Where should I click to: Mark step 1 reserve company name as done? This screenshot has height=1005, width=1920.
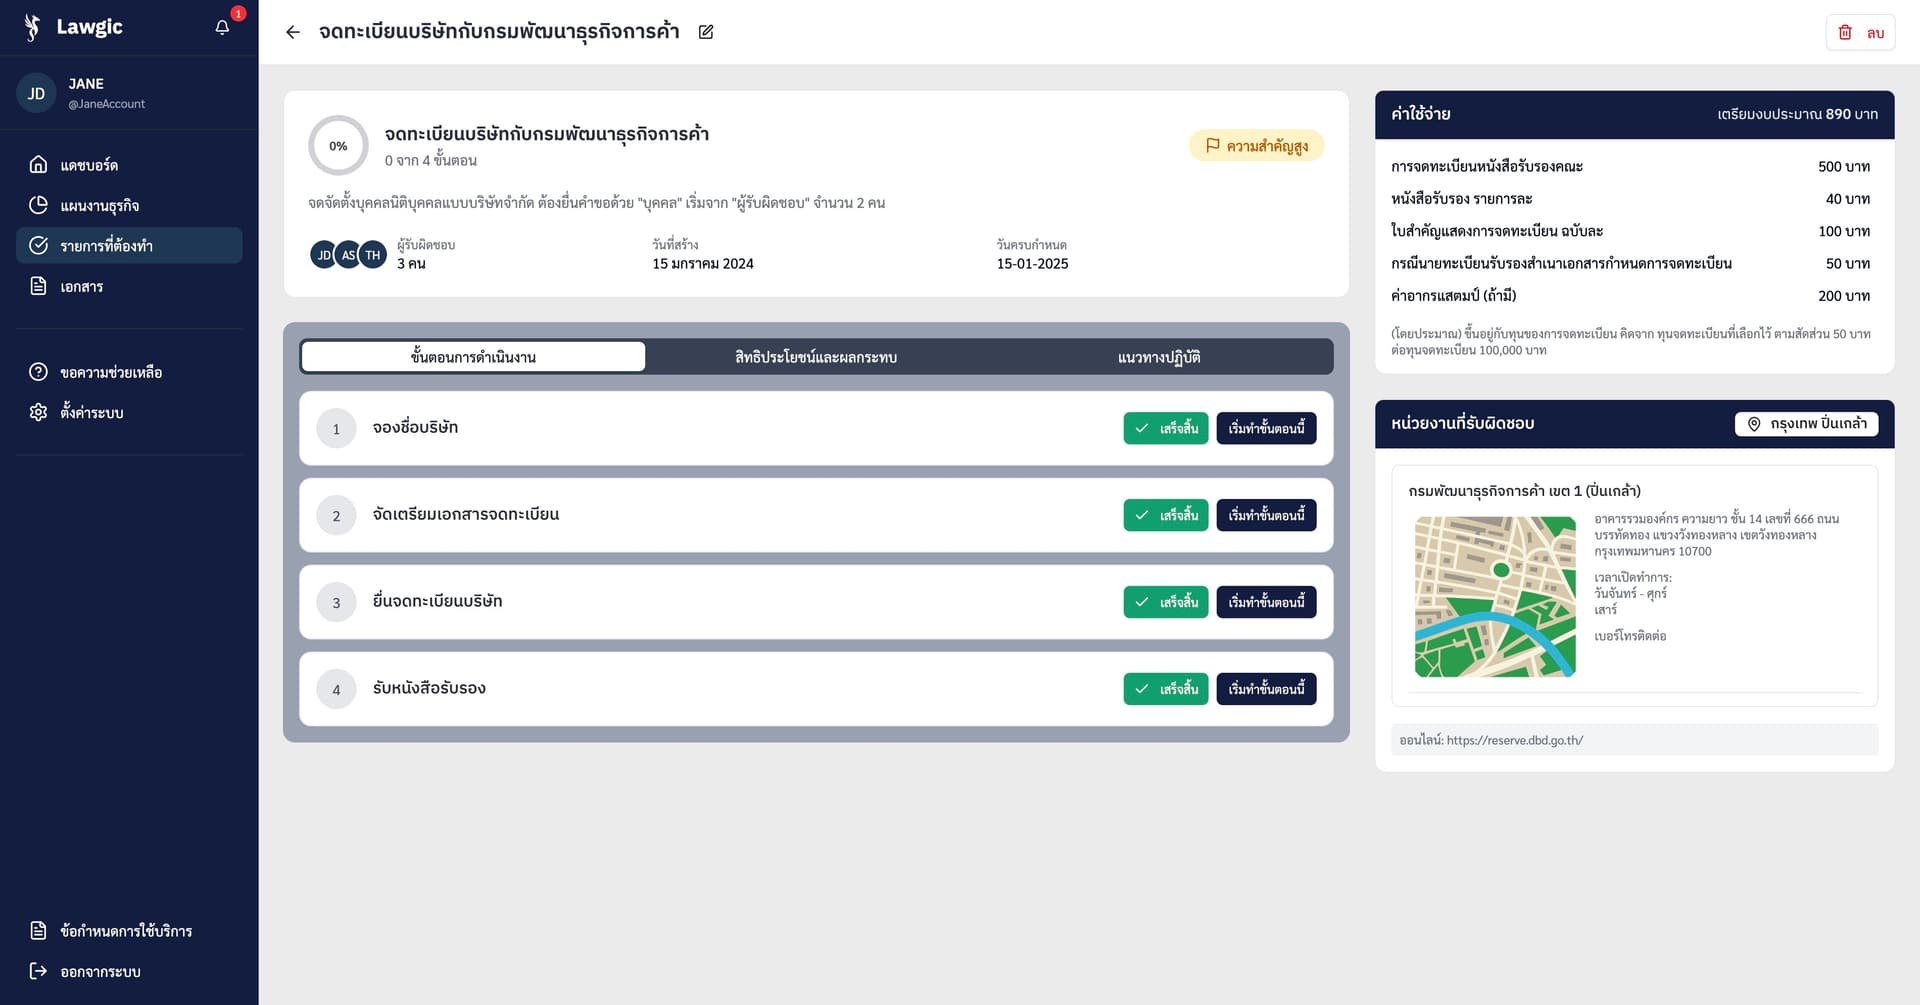pyautogui.click(x=1165, y=428)
